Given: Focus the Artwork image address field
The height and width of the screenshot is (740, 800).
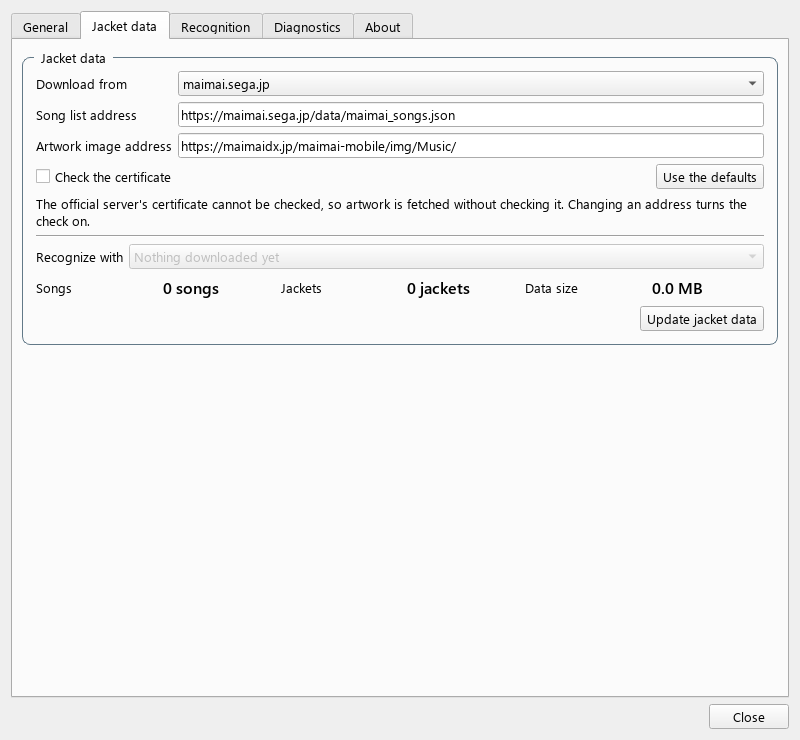Looking at the screenshot, I should point(470,146).
